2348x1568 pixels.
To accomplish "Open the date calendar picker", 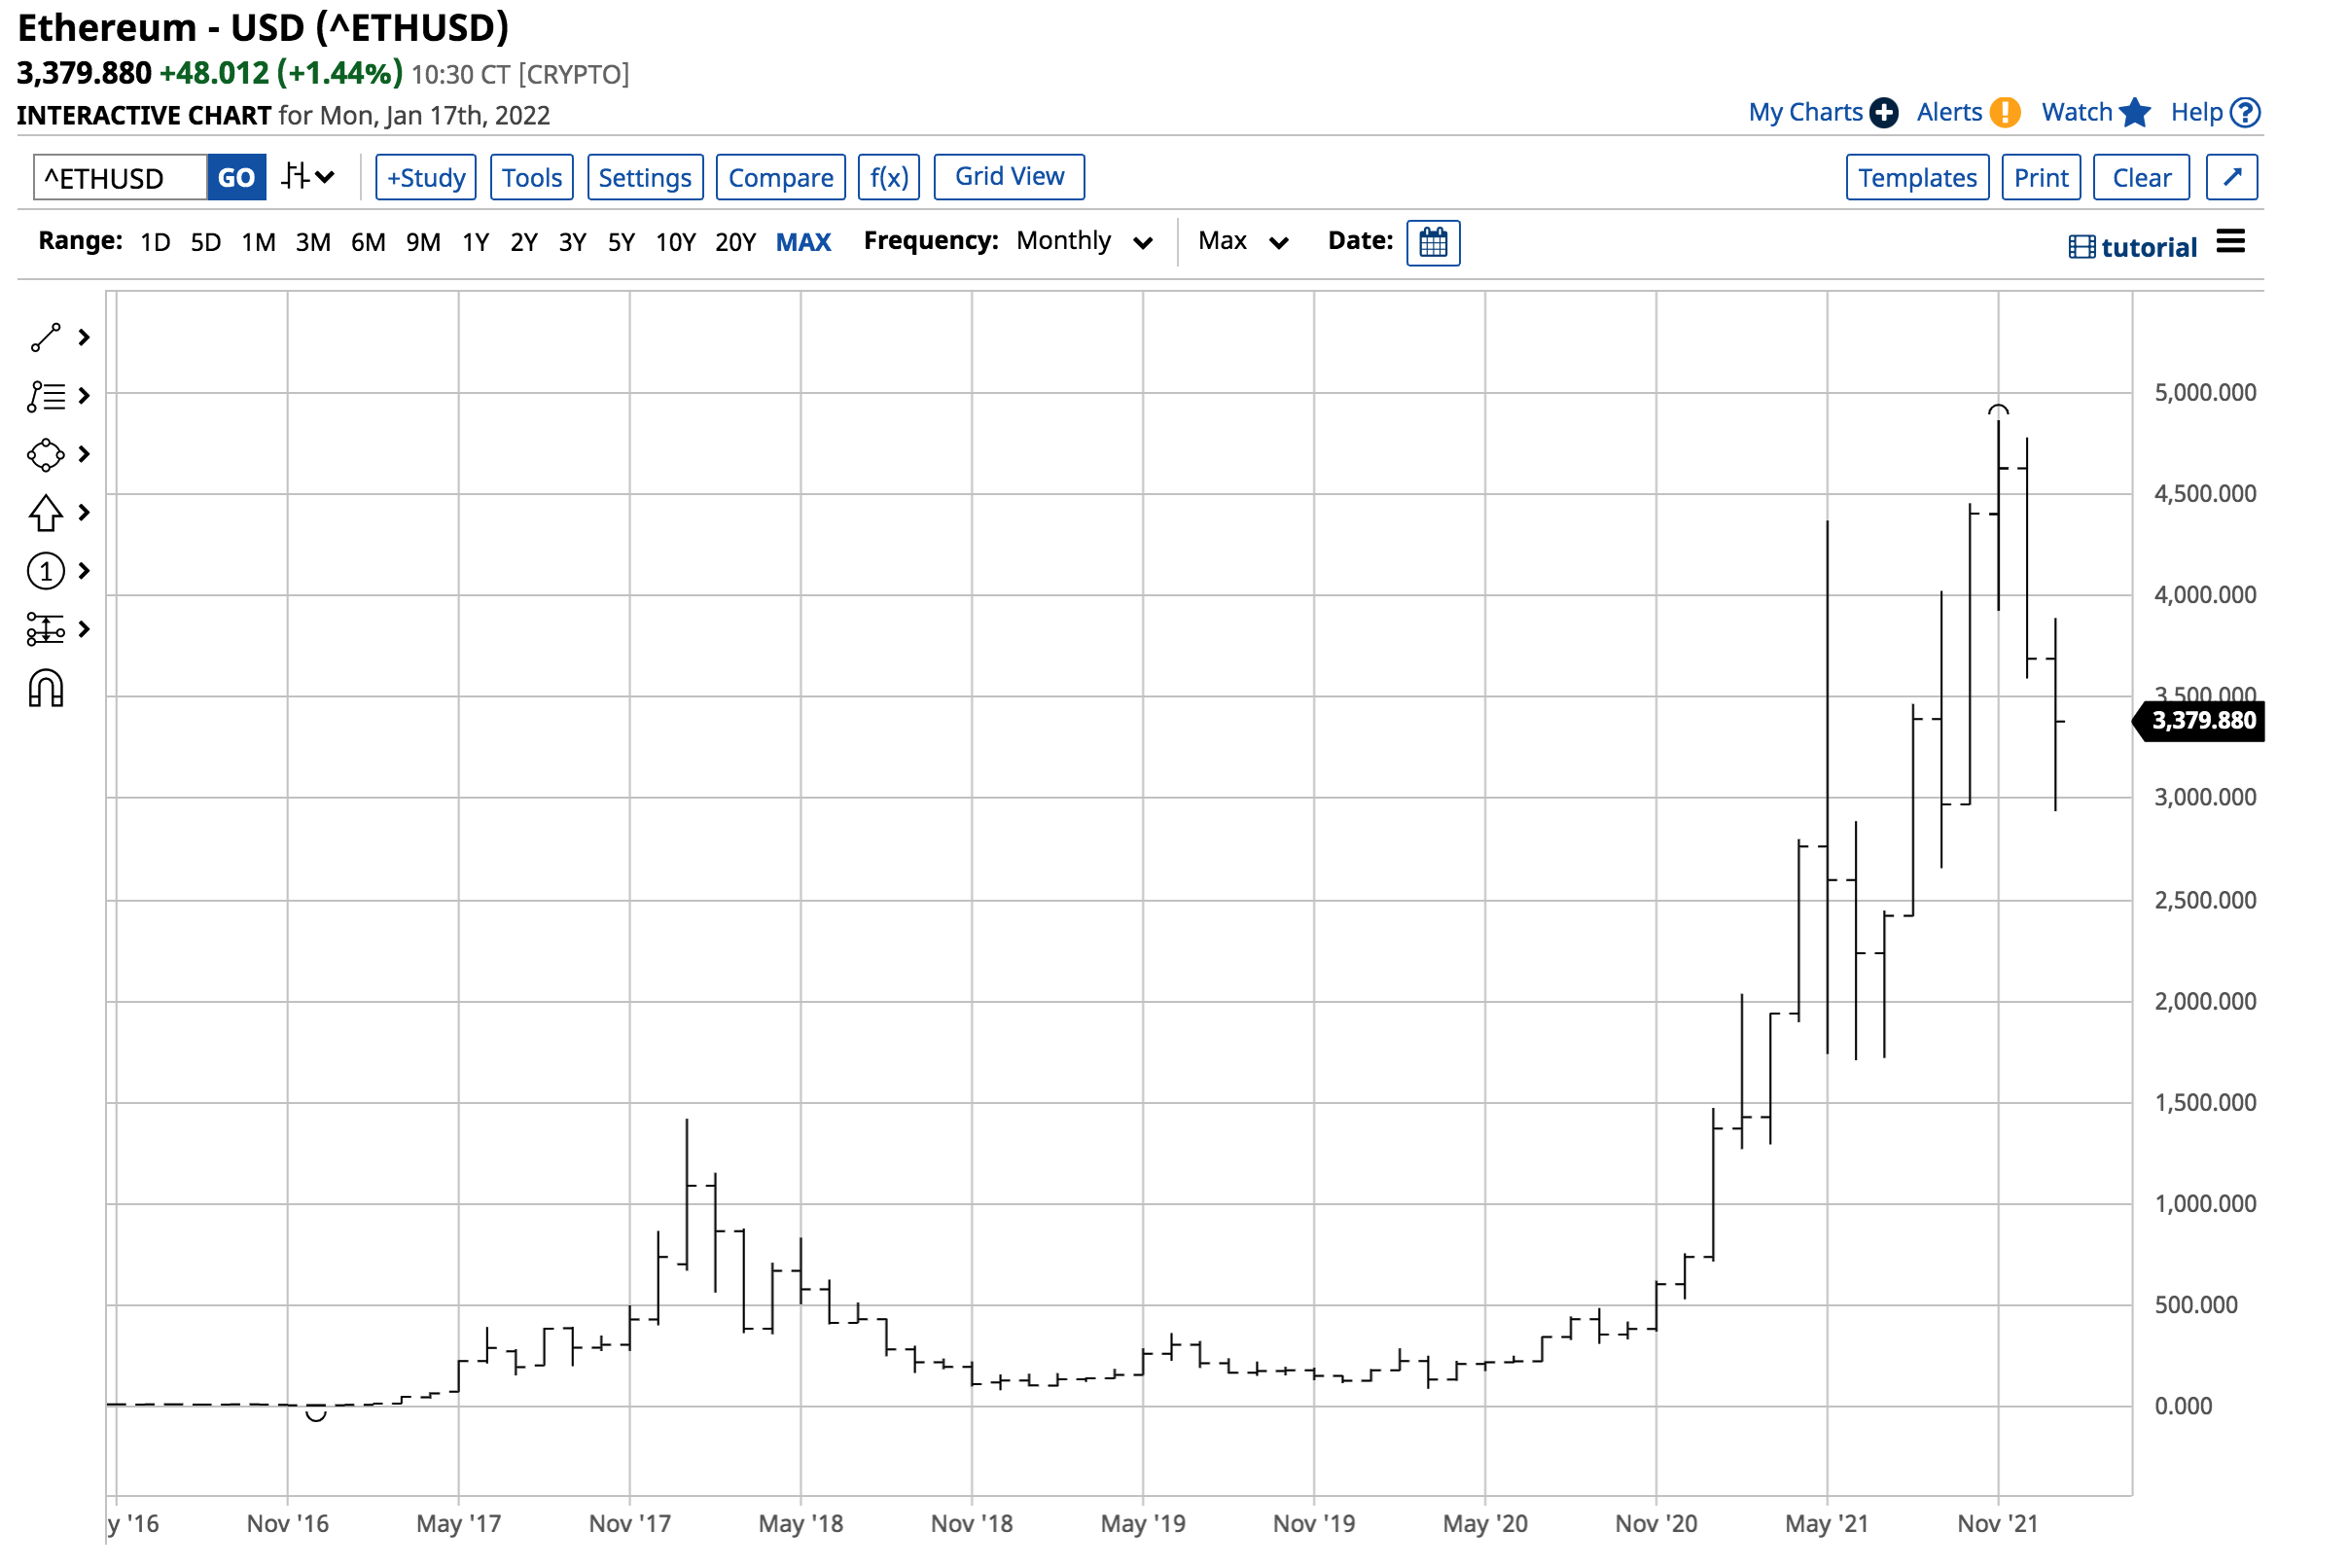I will click(x=1432, y=243).
